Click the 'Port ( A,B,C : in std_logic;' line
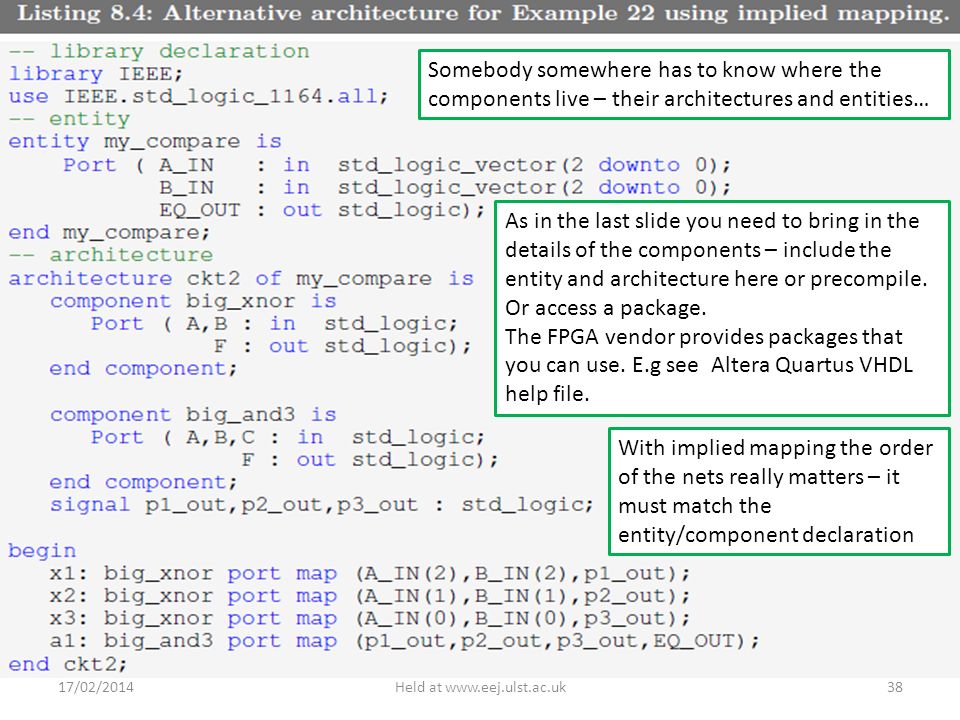960x720 pixels. click(x=288, y=438)
